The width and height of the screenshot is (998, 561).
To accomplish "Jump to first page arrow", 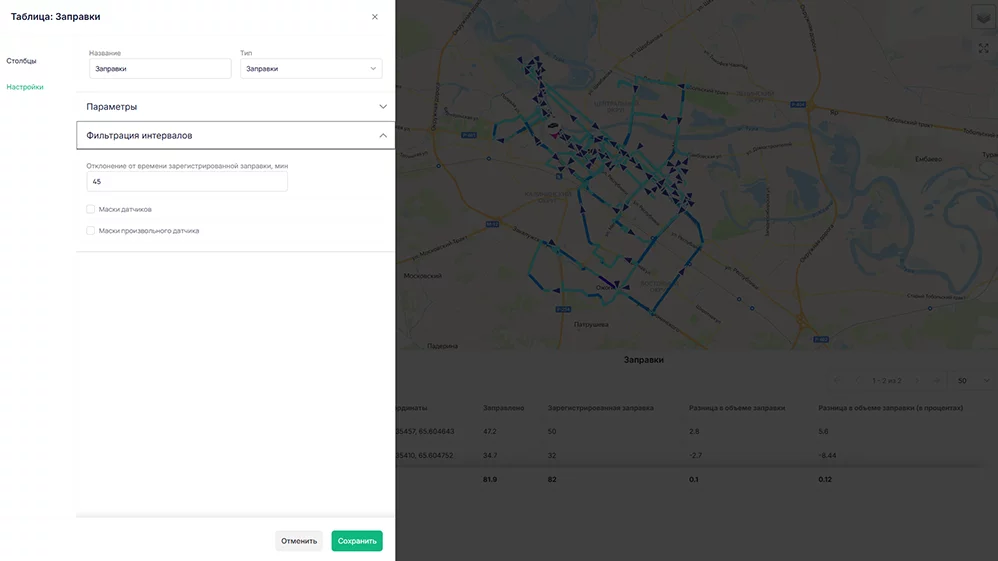I will (x=836, y=381).
